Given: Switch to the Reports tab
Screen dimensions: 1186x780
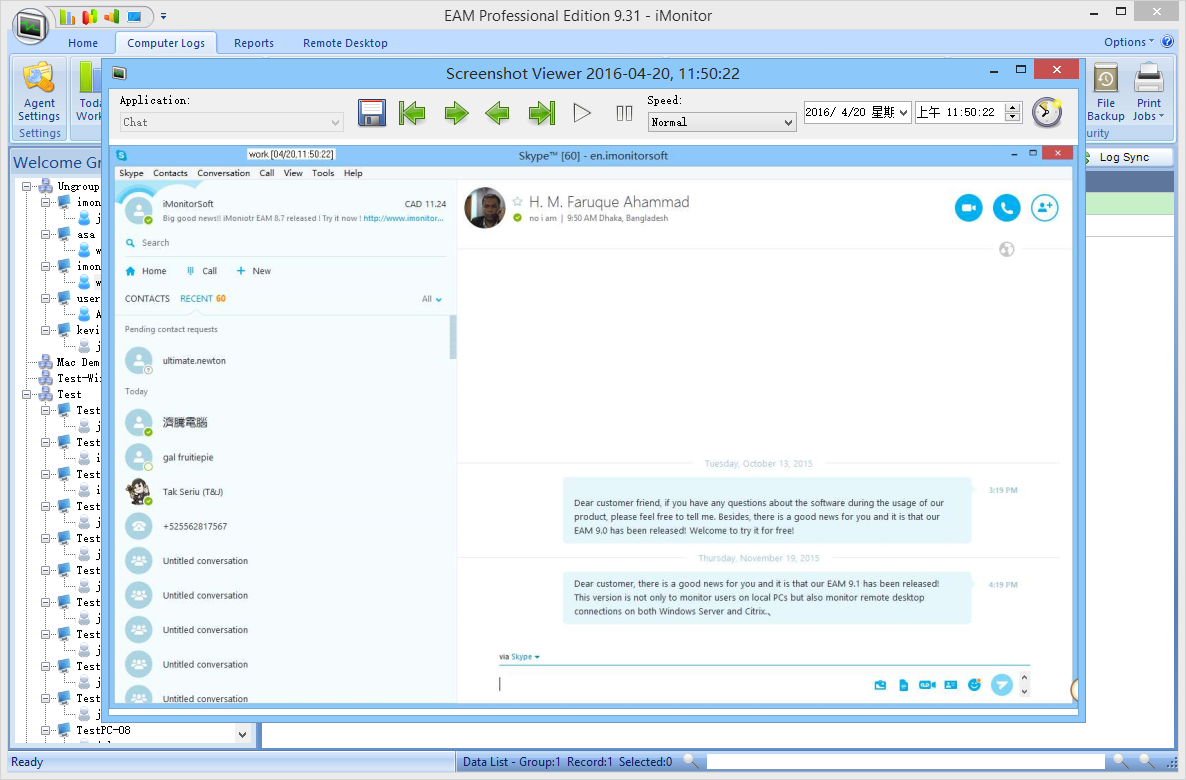Looking at the screenshot, I should click(x=254, y=43).
